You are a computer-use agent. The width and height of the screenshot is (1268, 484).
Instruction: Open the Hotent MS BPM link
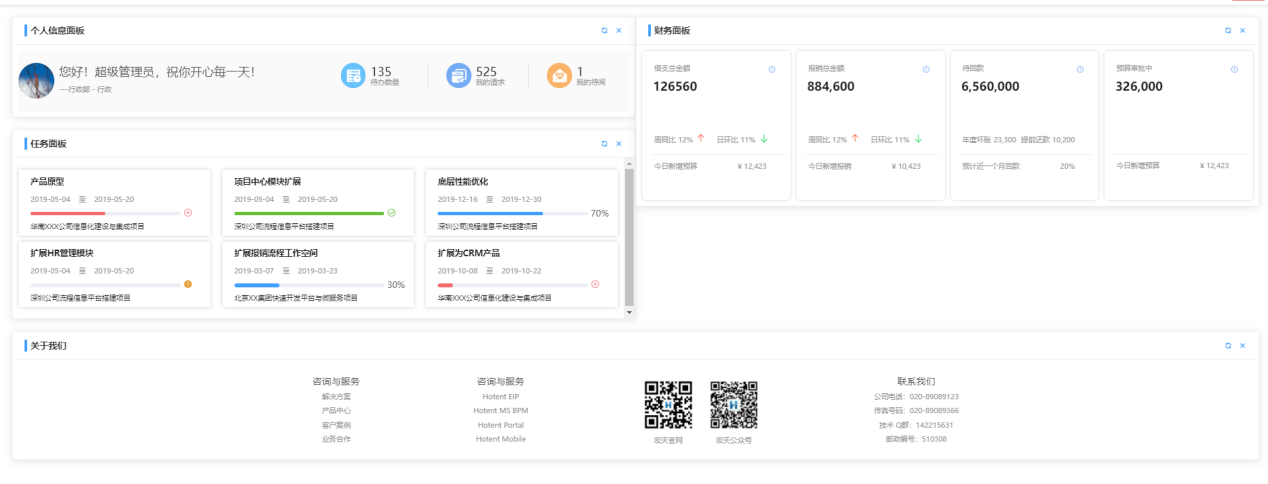[500, 411]
